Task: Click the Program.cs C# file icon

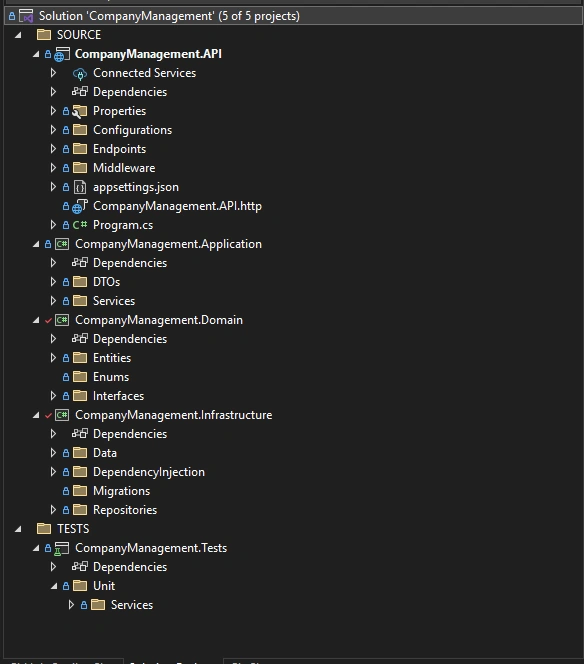Action: click(x=80, y=225)
